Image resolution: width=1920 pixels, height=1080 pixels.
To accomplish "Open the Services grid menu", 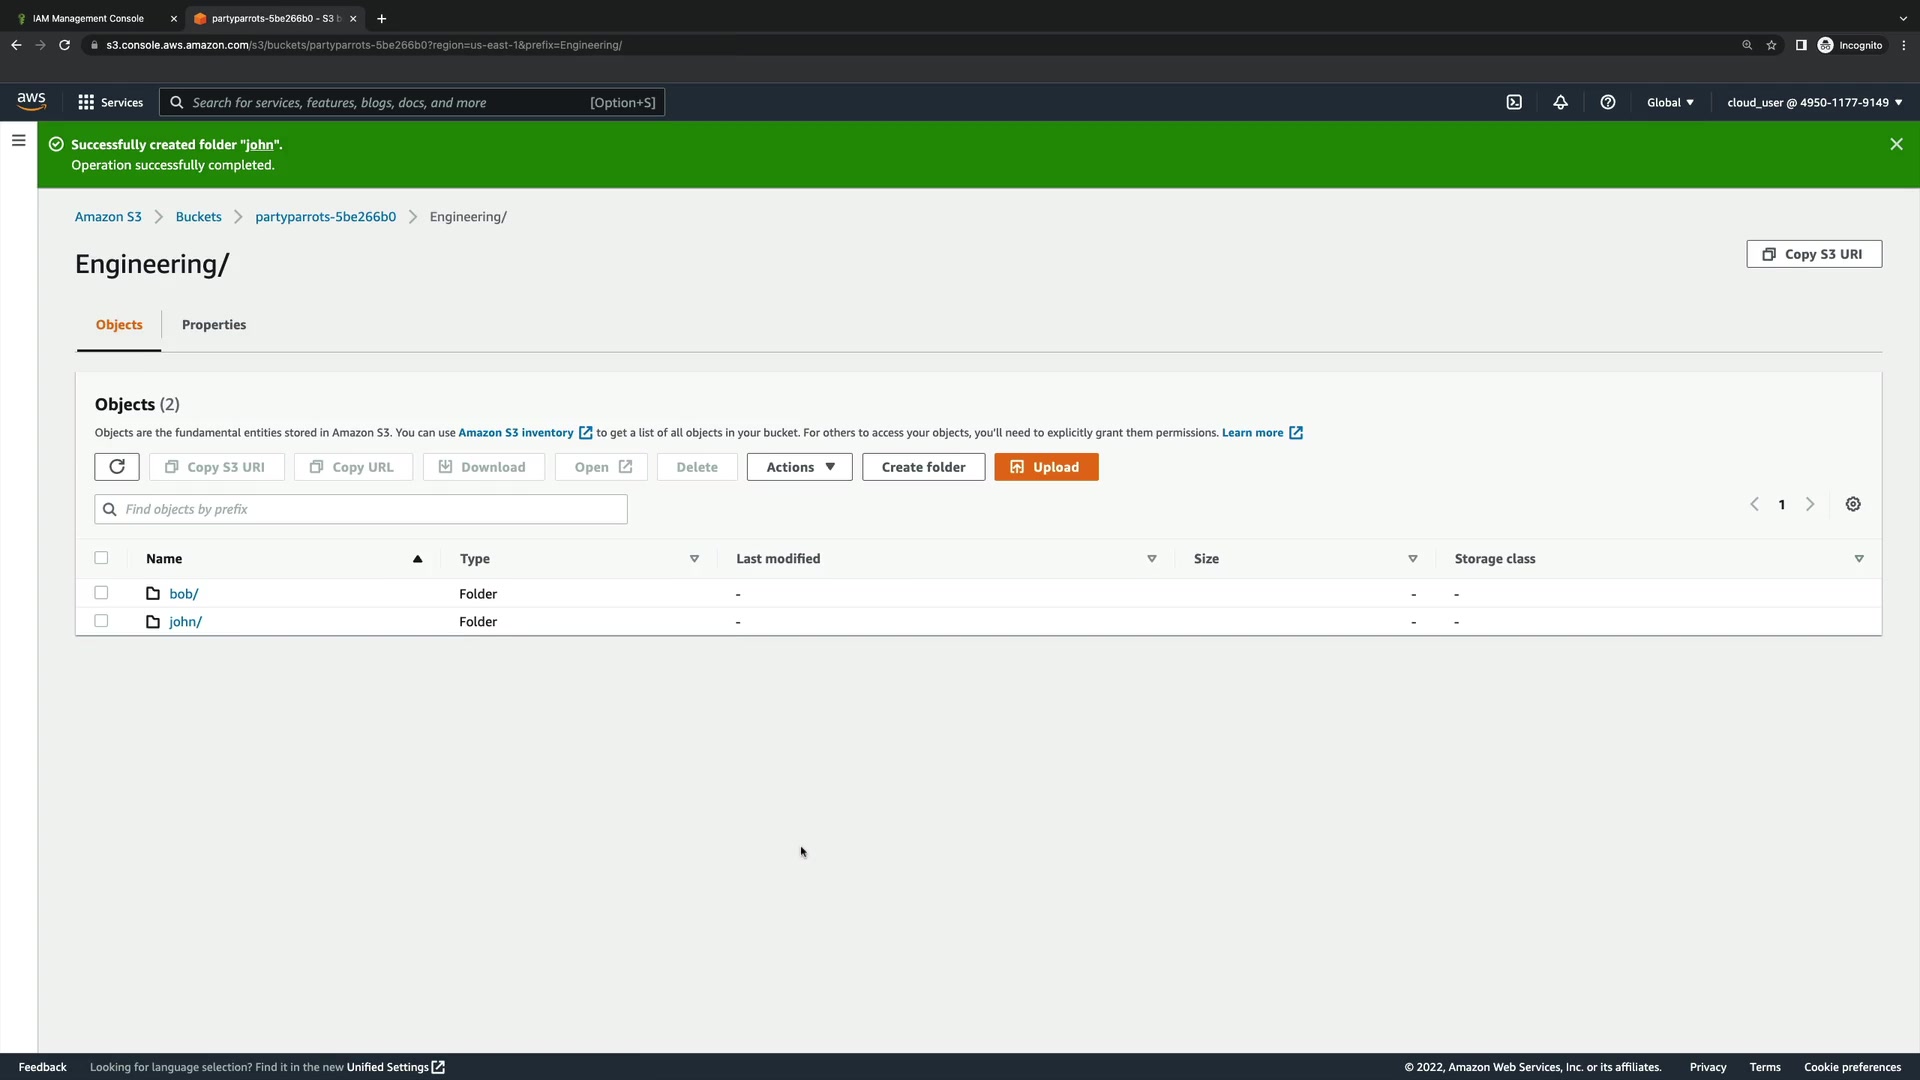I will point(110,102).
